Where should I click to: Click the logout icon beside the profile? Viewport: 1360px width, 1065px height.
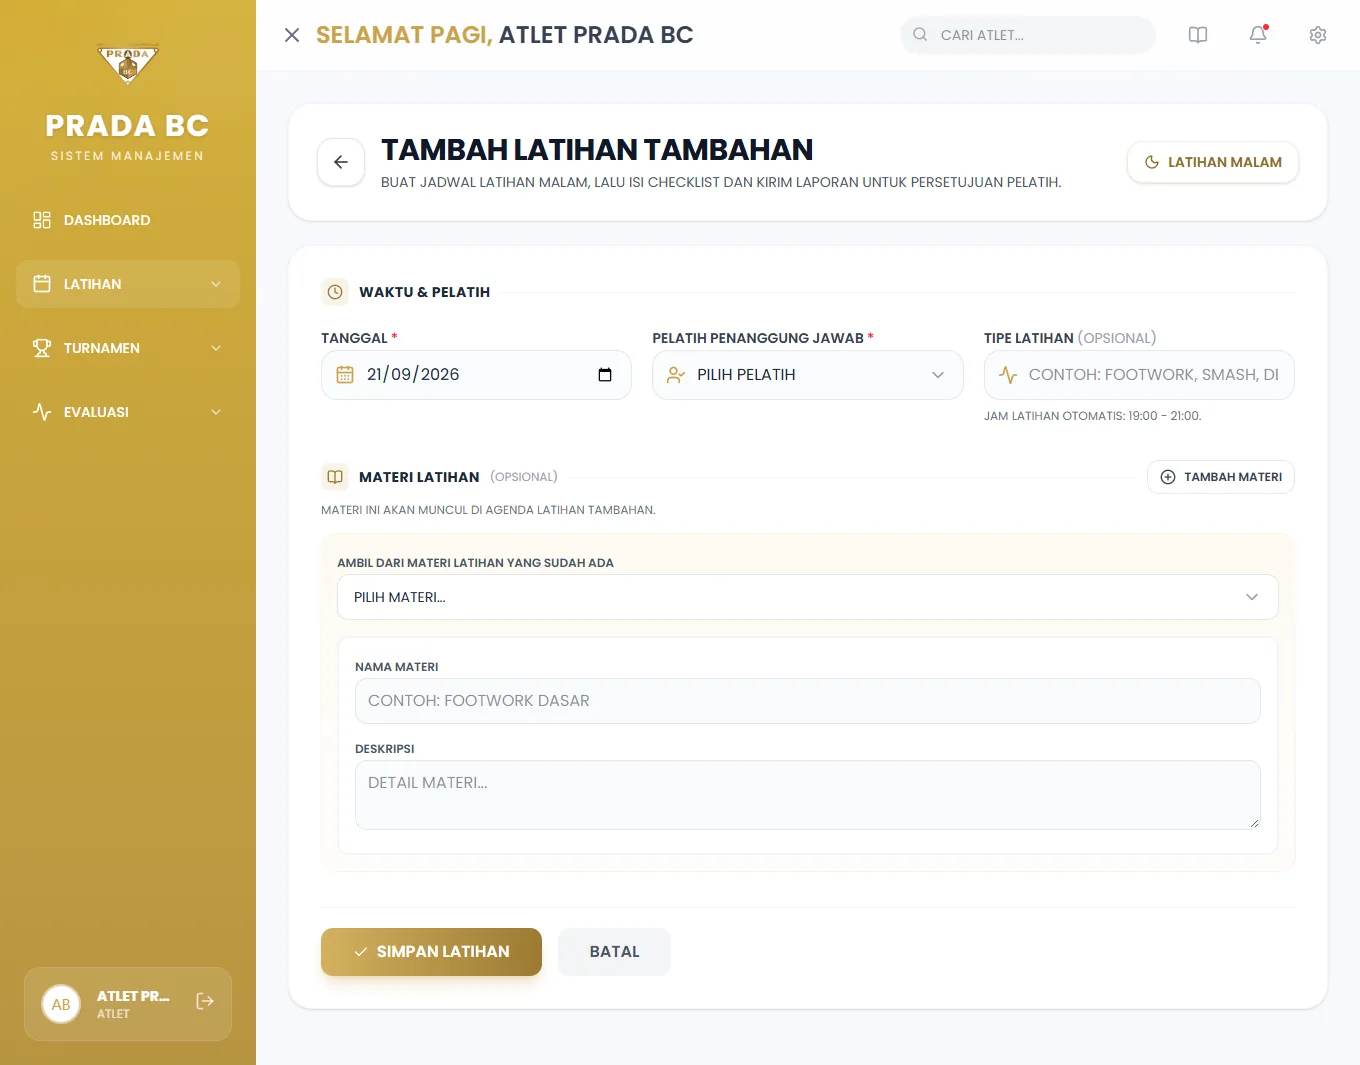(205, 1001)
